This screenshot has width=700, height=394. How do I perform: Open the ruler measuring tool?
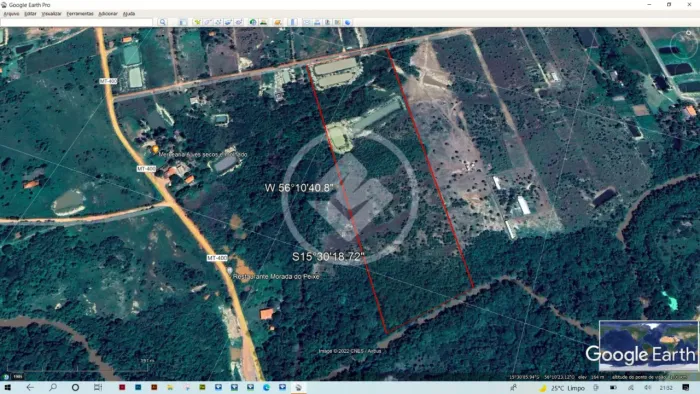(293, 22)
